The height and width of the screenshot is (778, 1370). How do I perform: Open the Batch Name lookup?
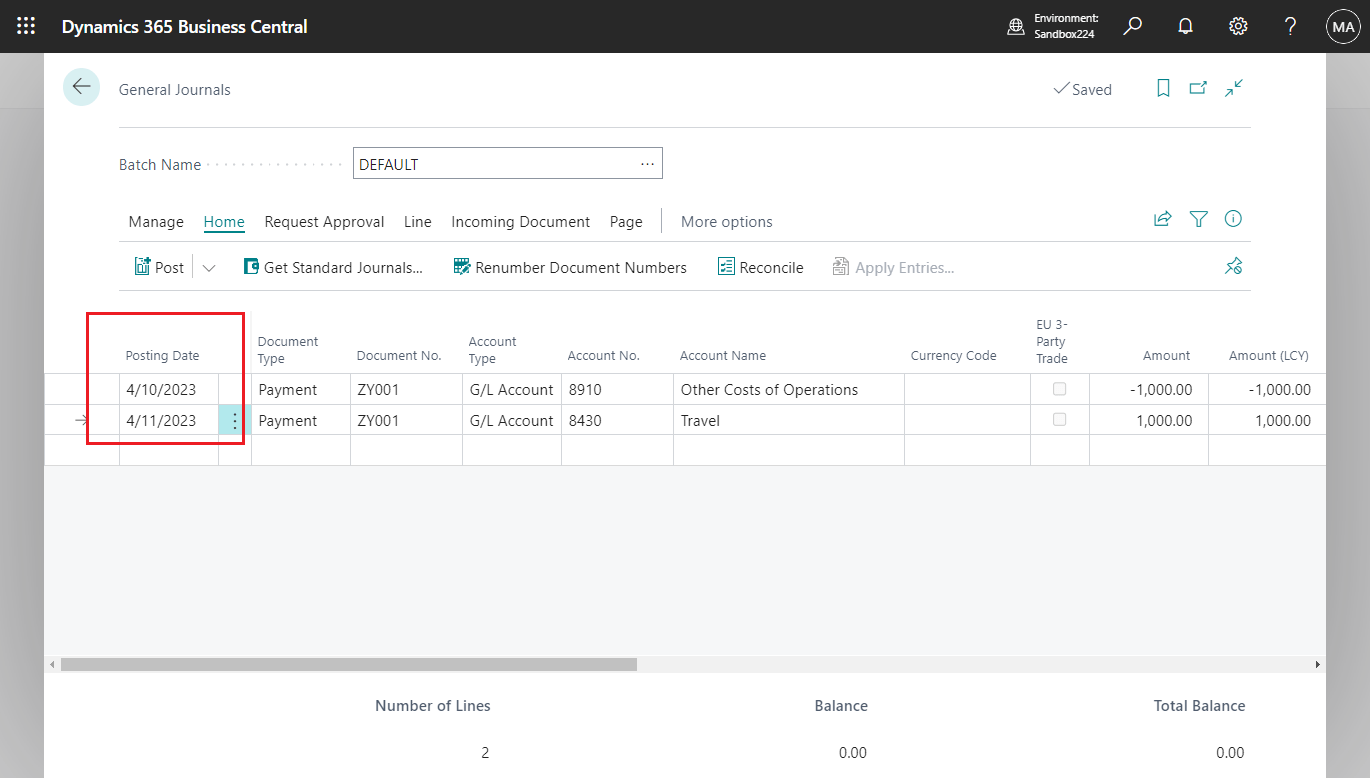pyautogui.click(x=646, y=163)
